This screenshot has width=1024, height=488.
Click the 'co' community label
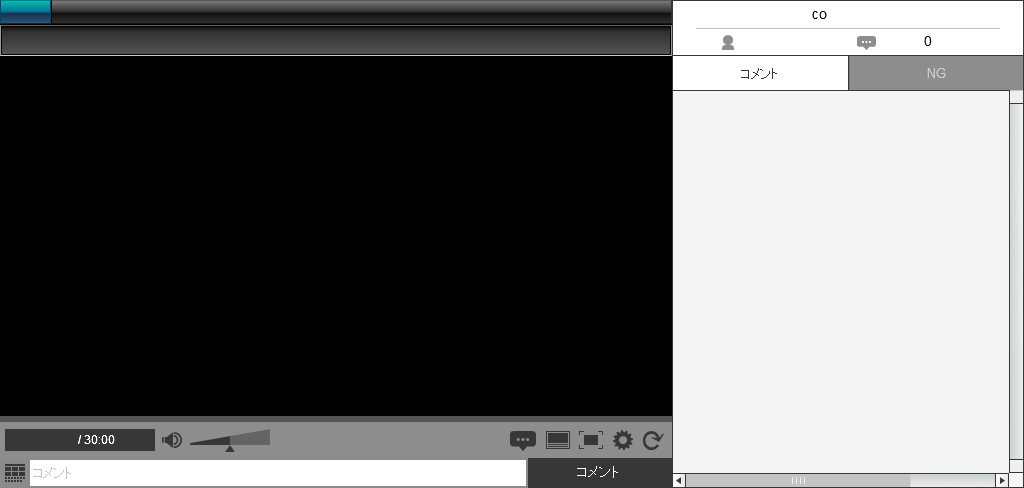(819, 14)
